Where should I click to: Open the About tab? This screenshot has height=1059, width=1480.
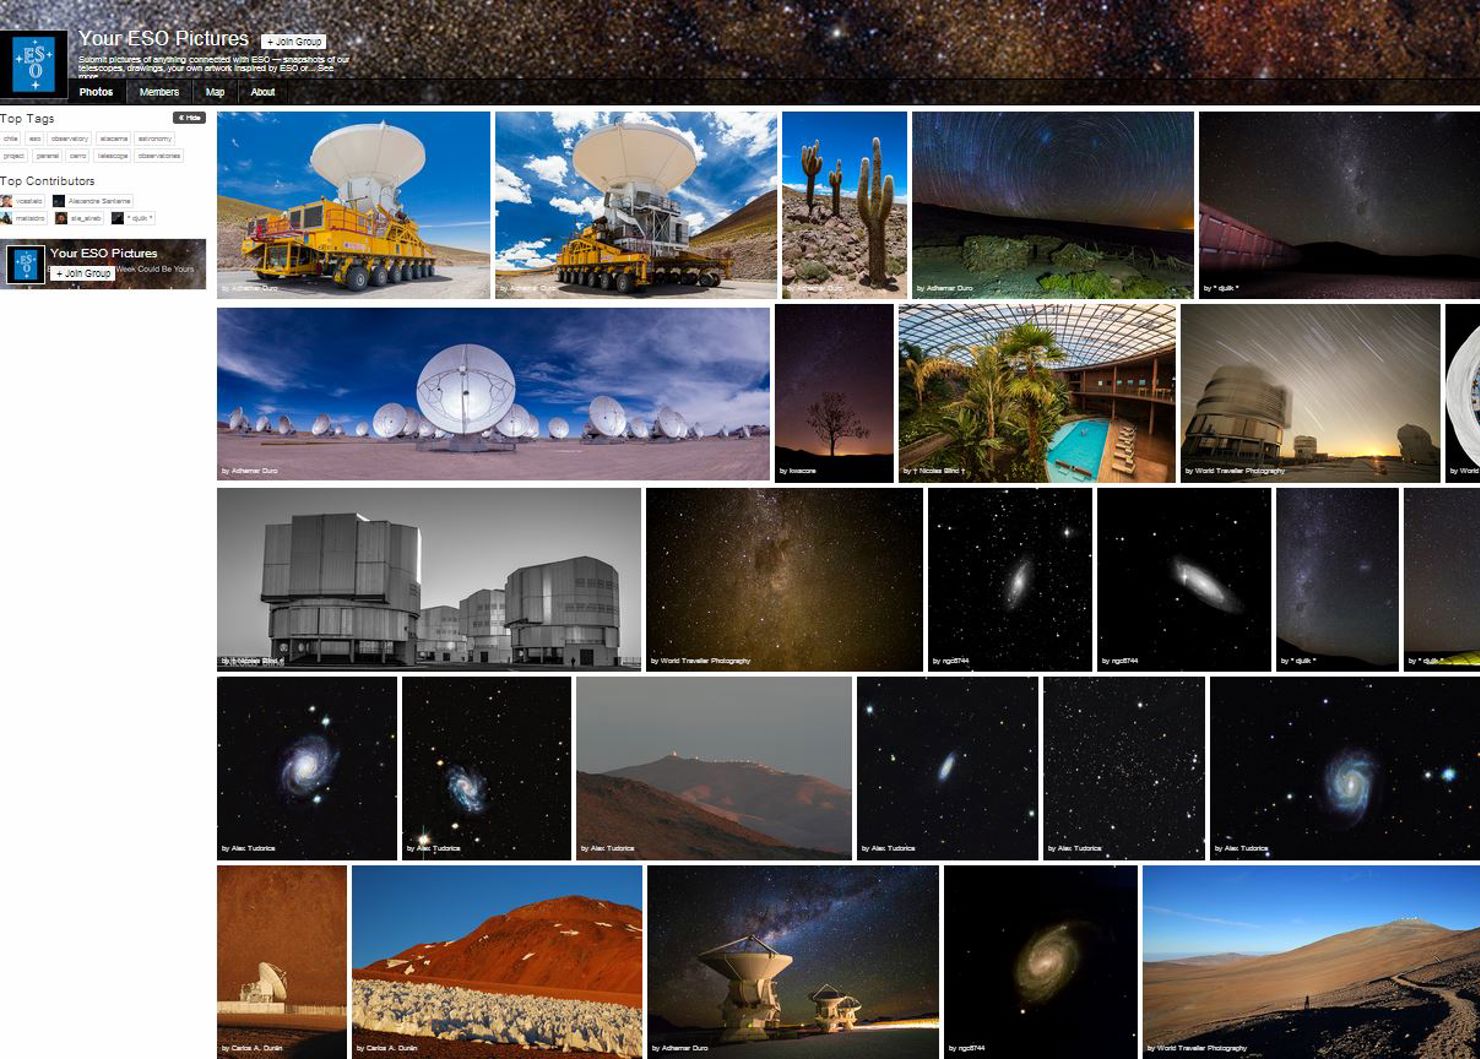pyautogui.click(x=262, y=91)
